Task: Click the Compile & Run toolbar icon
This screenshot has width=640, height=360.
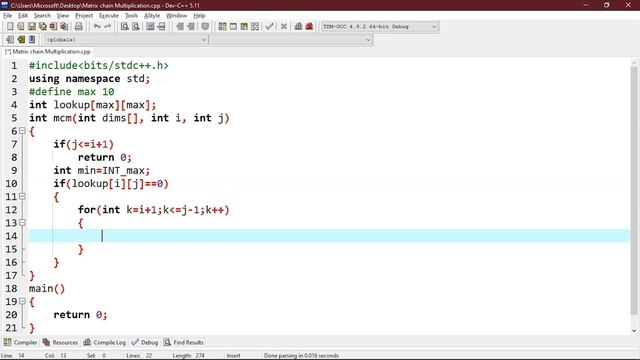Action: pyautogui.click(x=244, y=27)
